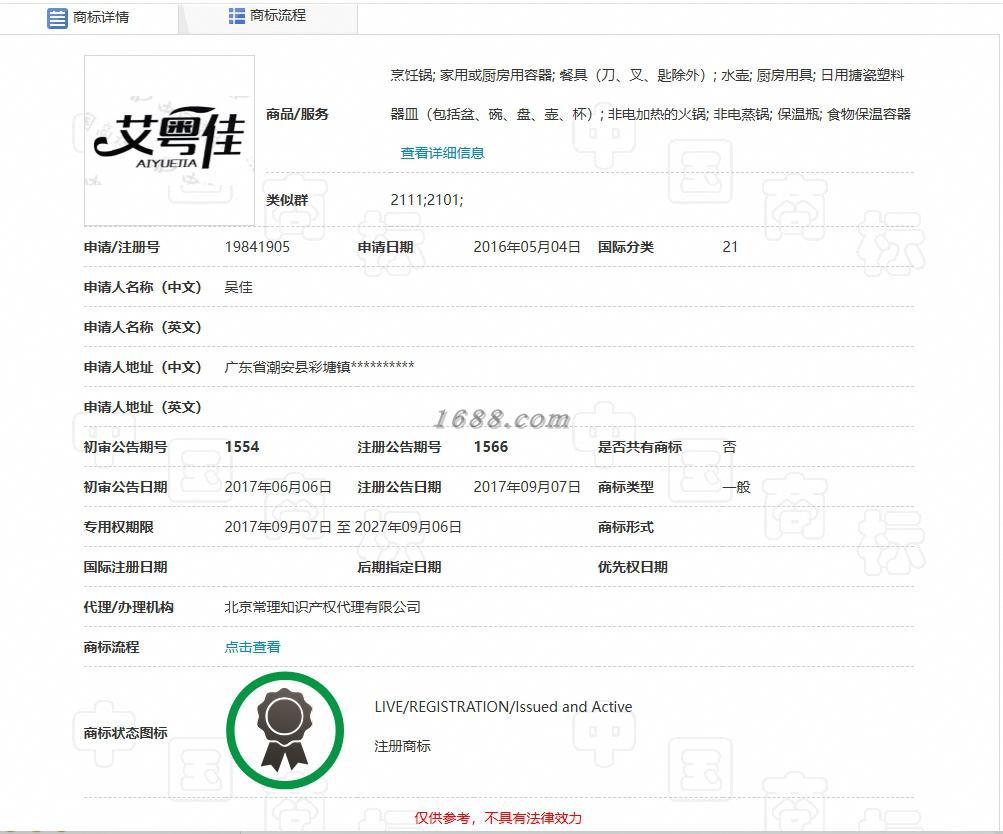Select the exclusive rights period date range

[x=343, y=527]
